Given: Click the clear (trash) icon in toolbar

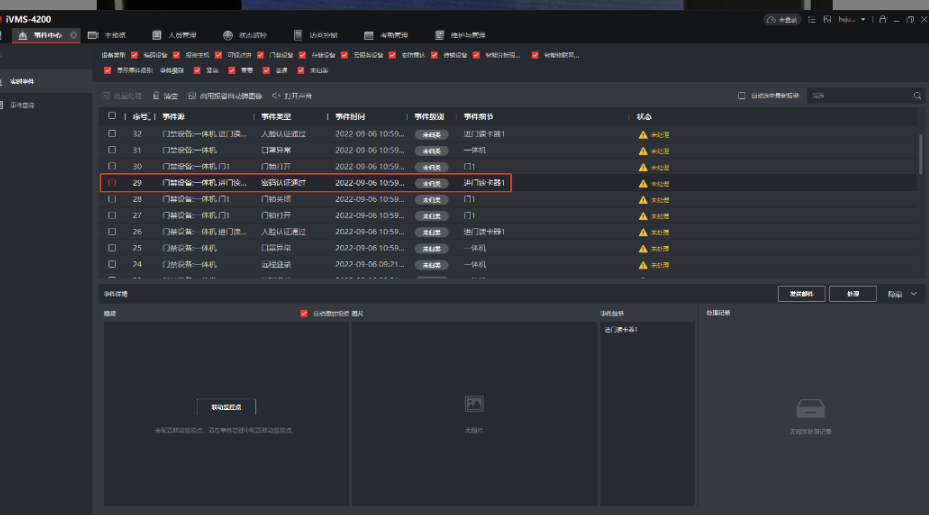Looking at the screenshot, I should 157,96.
